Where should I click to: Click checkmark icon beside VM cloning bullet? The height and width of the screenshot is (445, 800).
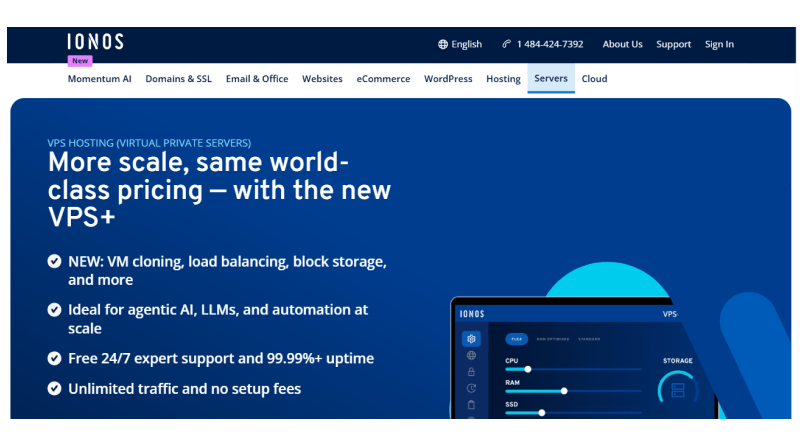click(55, 261)
